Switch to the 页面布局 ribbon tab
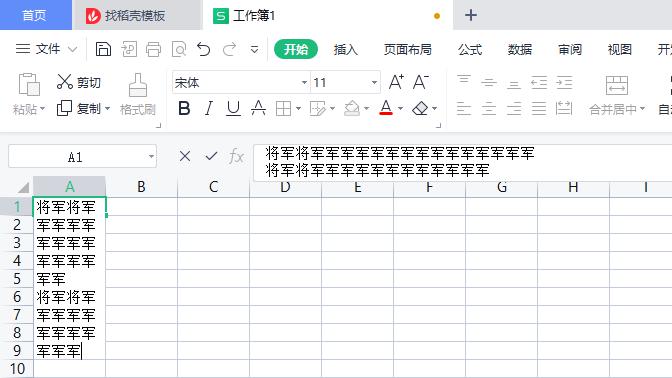Image resolution: width=672 pixels, height=378 pixels. click(x=408, y=50)
